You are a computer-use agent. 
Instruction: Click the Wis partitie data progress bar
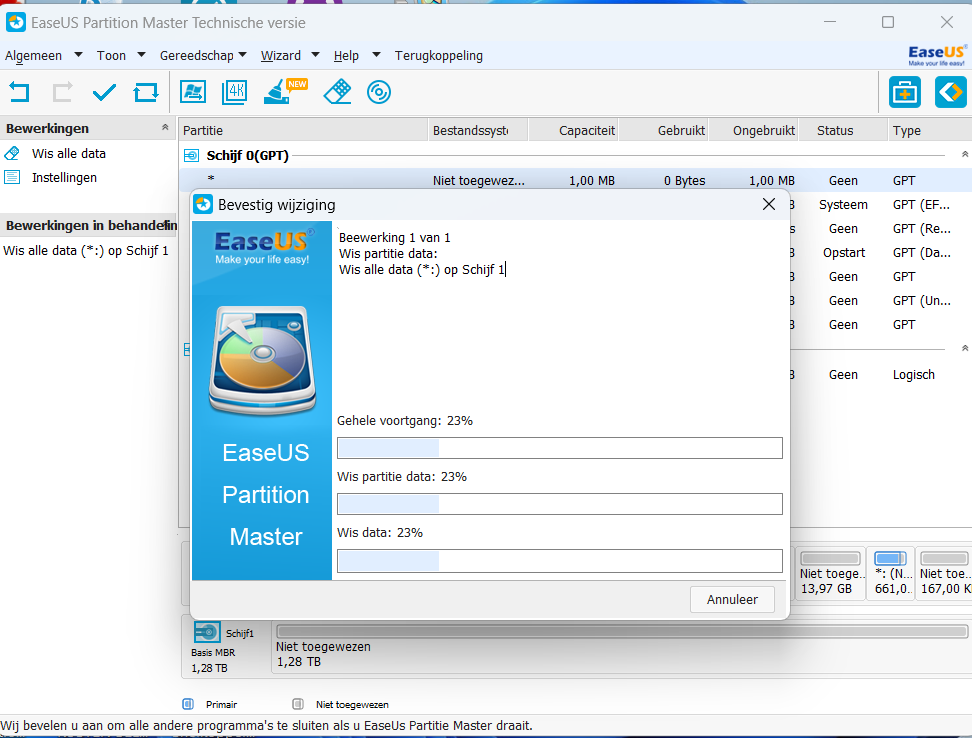pyautogui.click(x=560, y=504)
